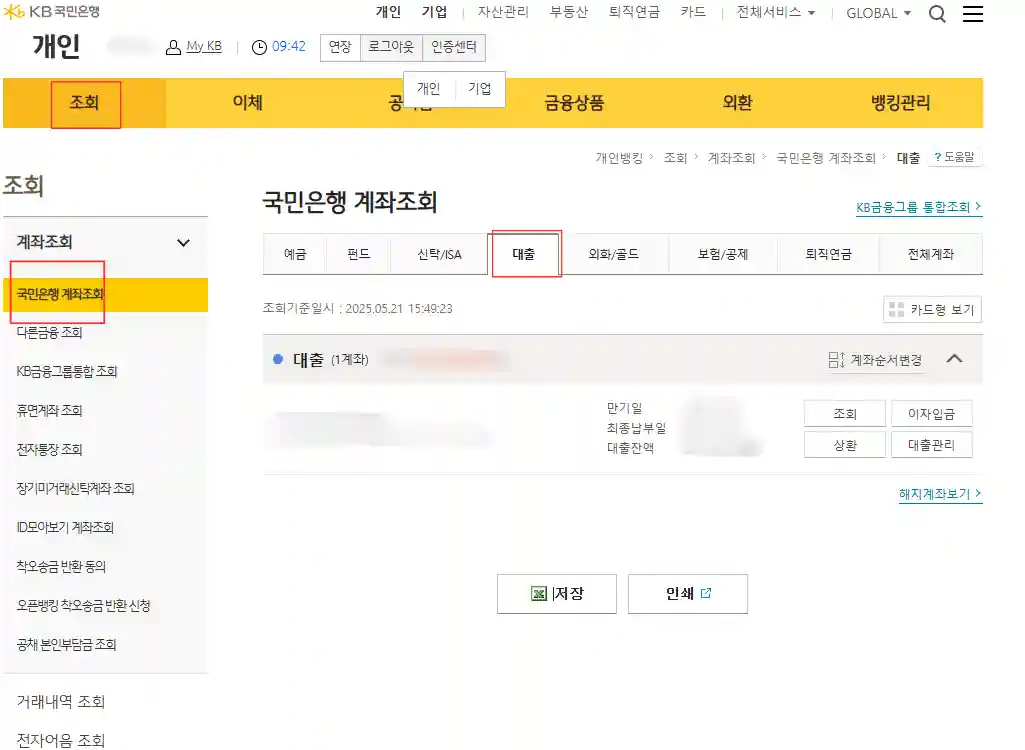Click the 인쇄 print button

coord(688,594)
